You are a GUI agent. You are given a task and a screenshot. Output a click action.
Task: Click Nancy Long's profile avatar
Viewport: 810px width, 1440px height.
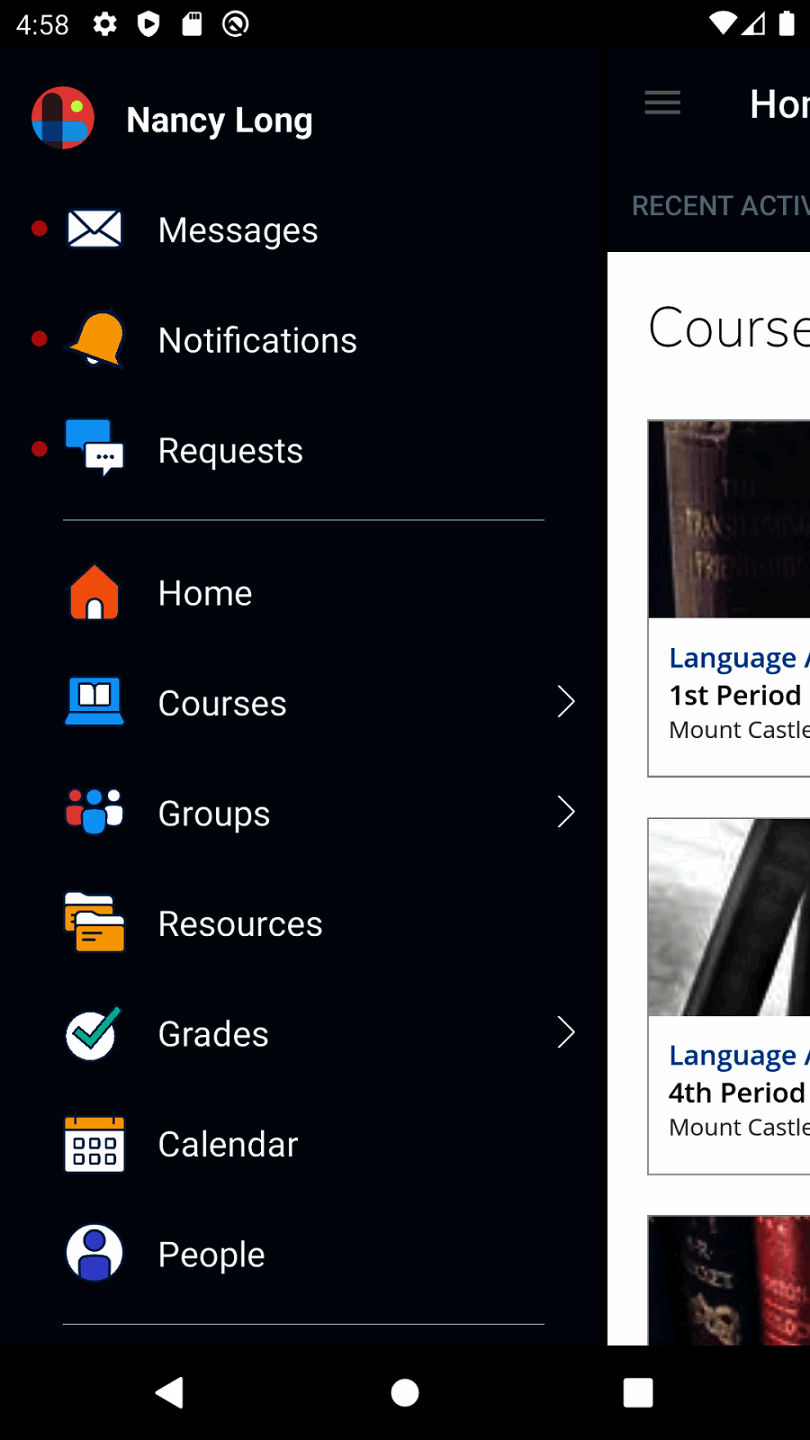click(63, 118)
